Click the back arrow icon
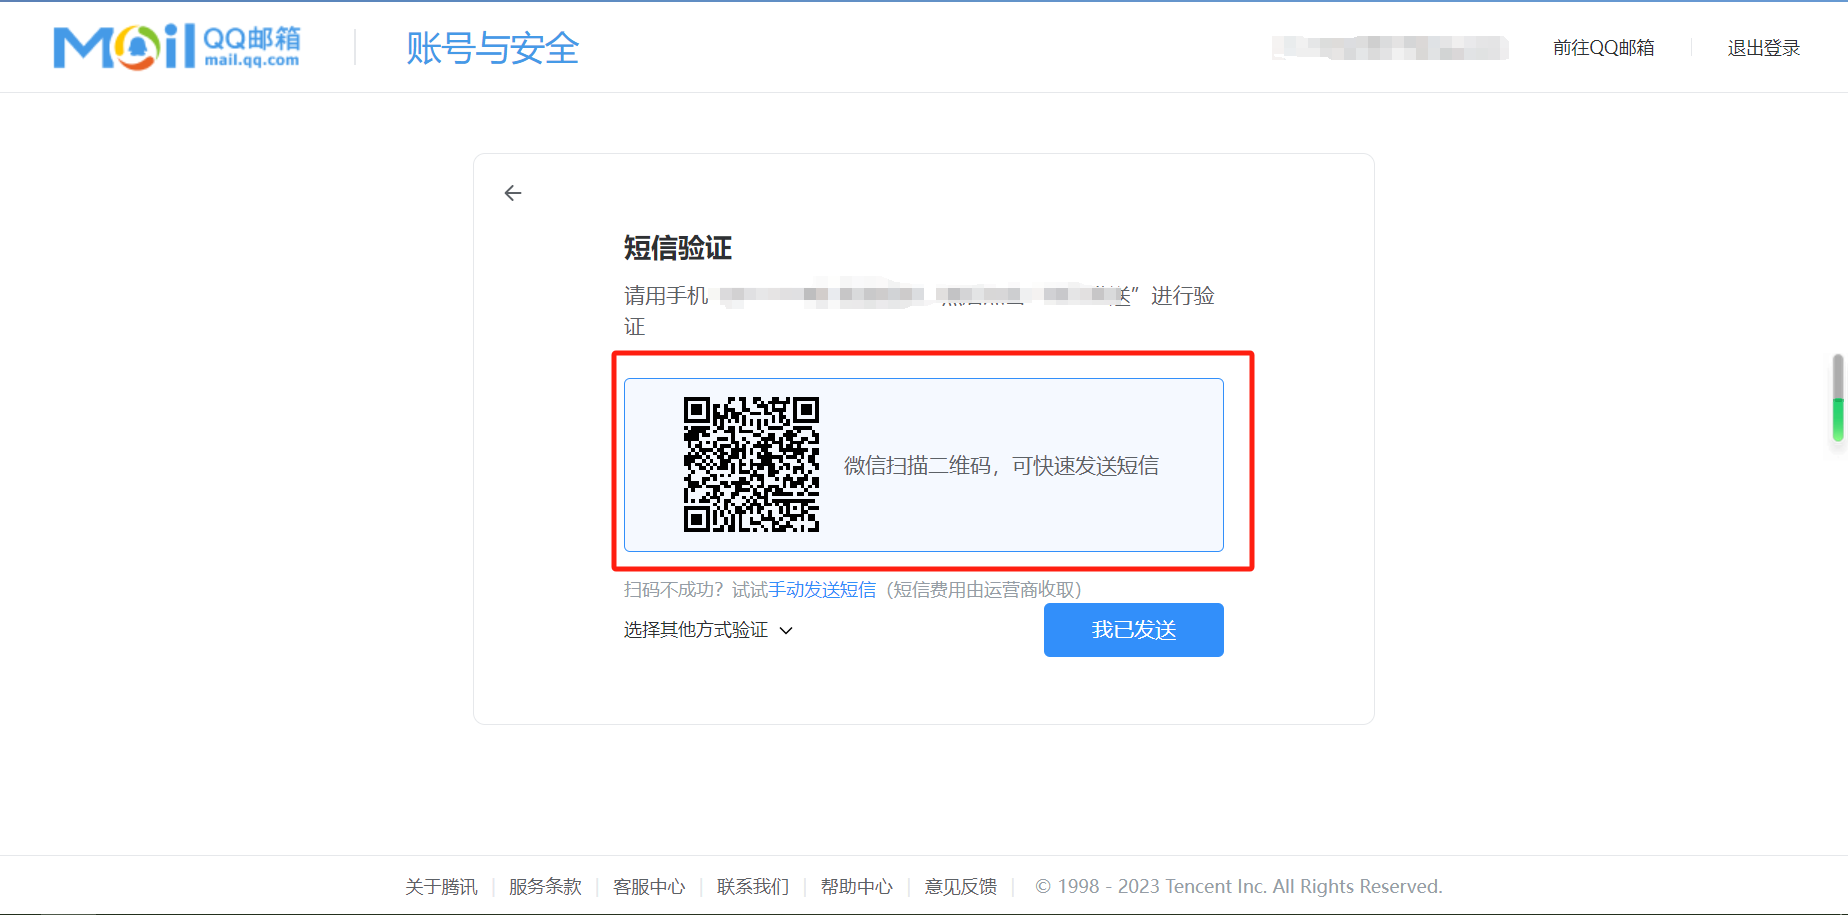1848x915 pixels. (x=513, y=193)
